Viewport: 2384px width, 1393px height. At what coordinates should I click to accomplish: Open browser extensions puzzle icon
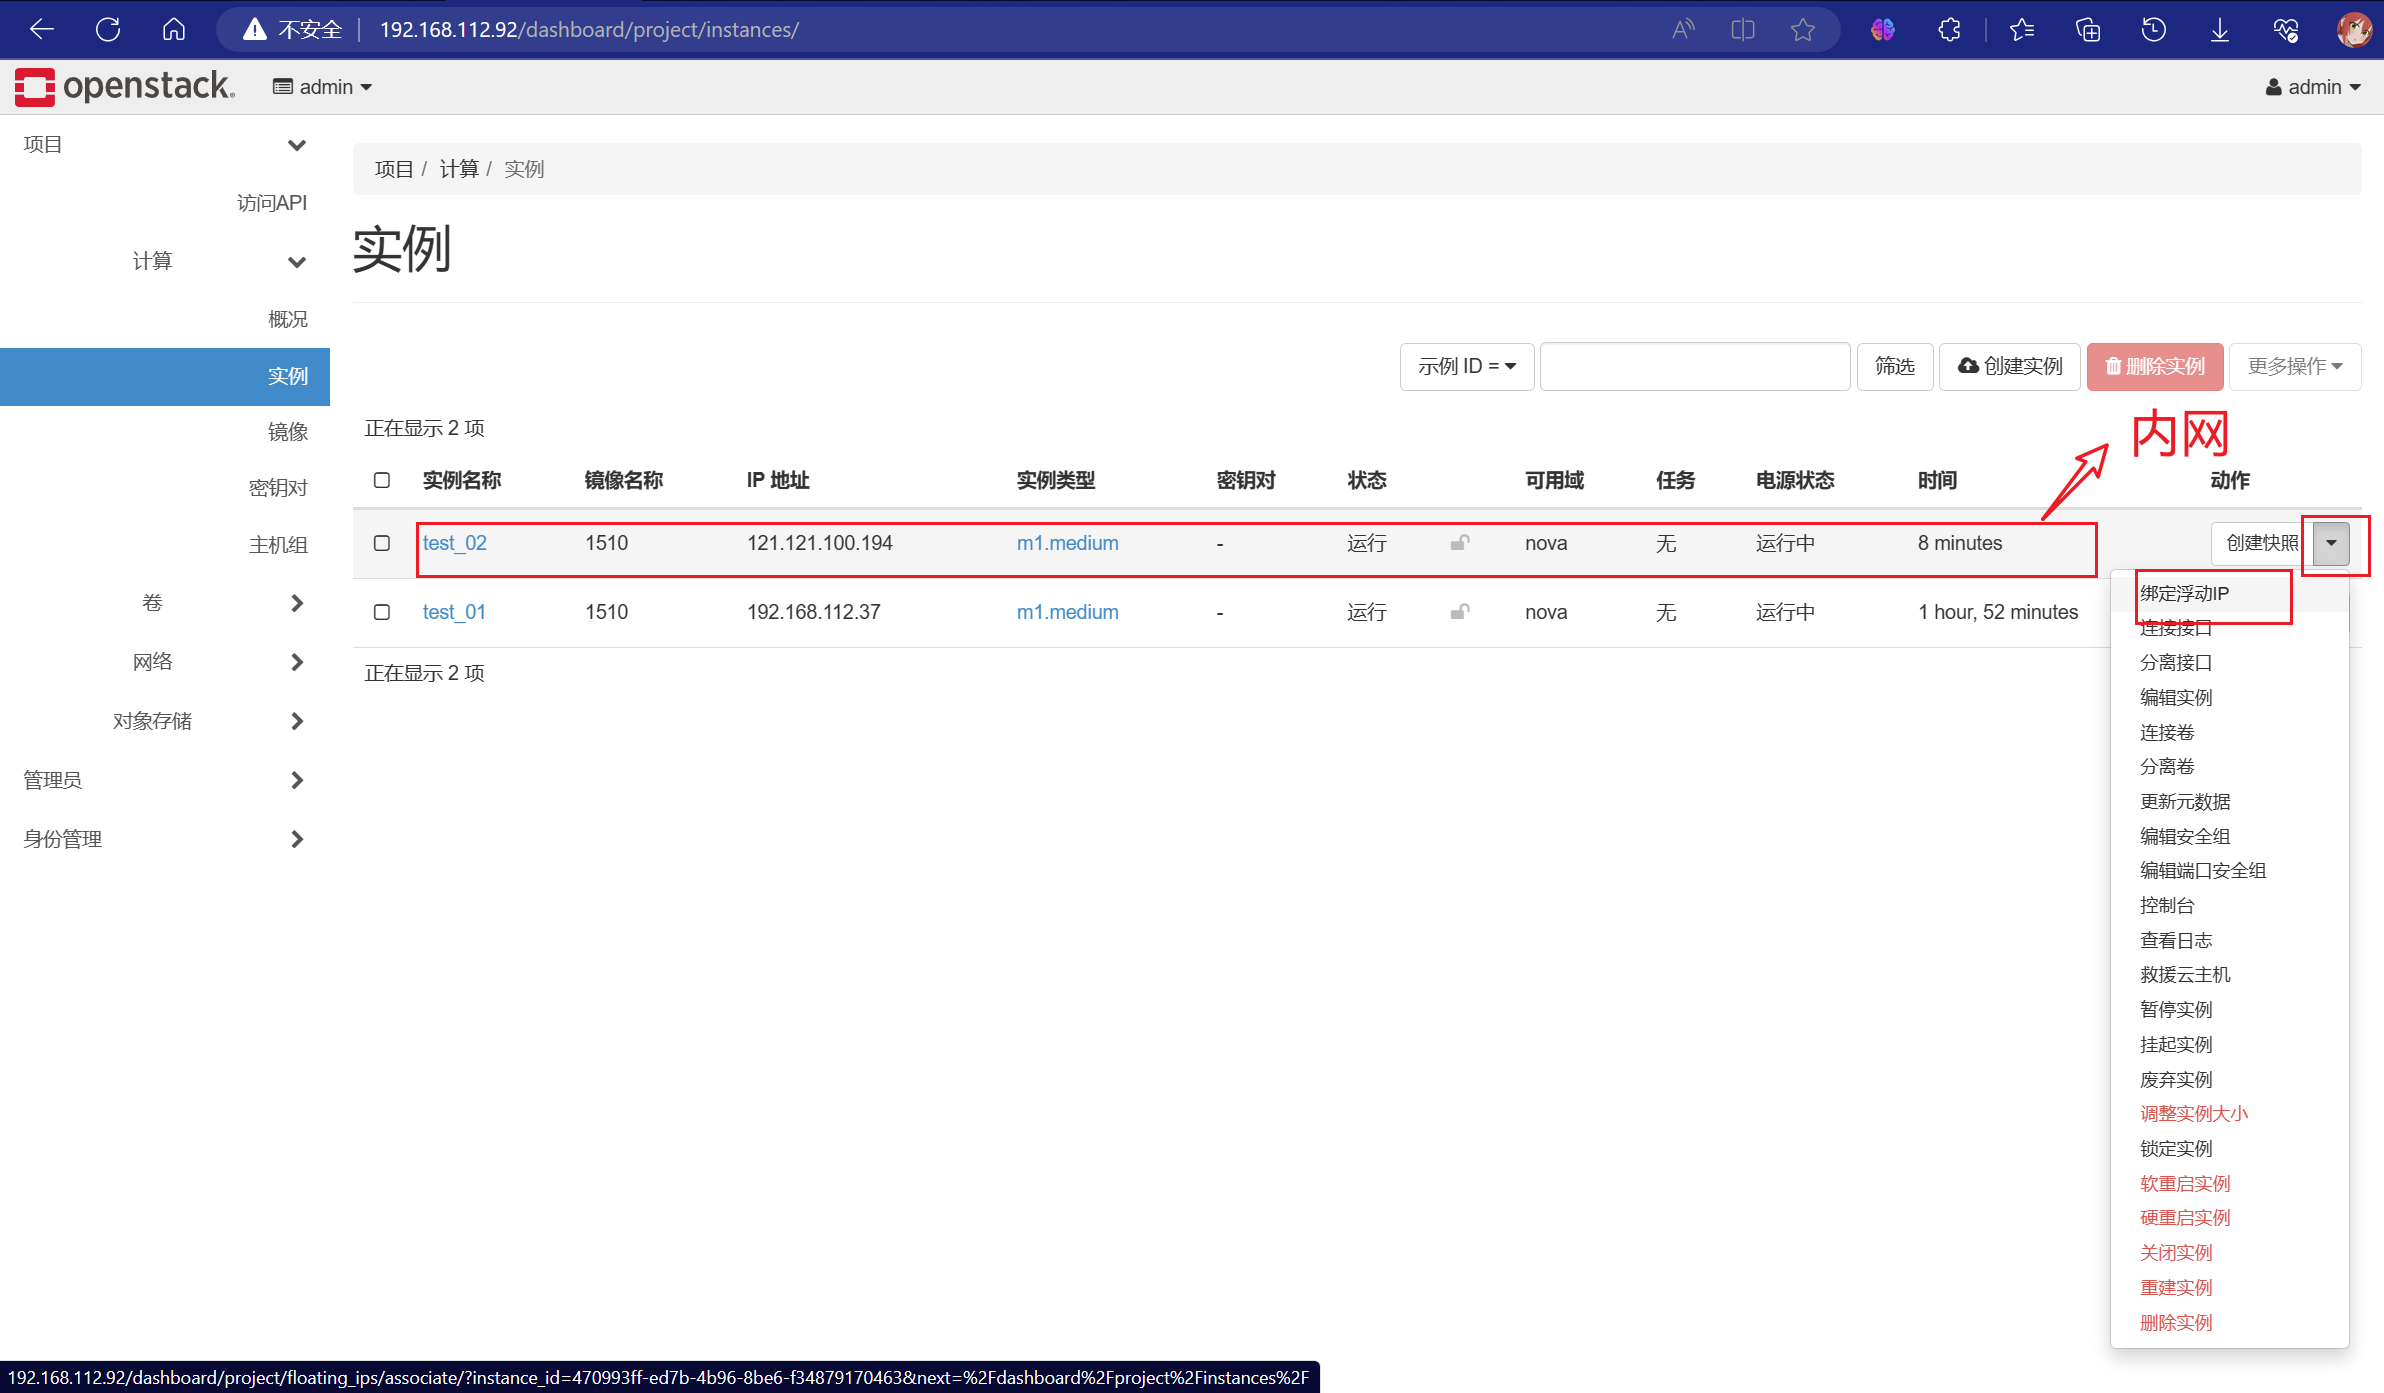1949,29
